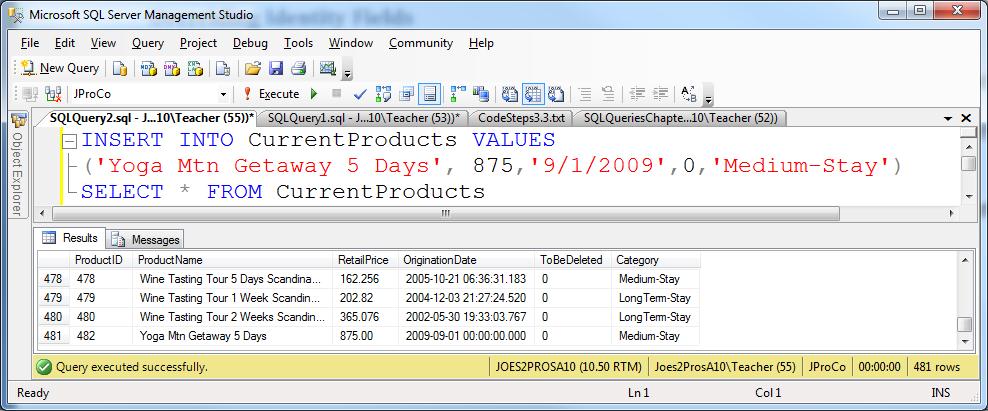Viewport: 988px width, 411px height.
Task: Decrease the indent of selected lines
Action: coord(638,94)
